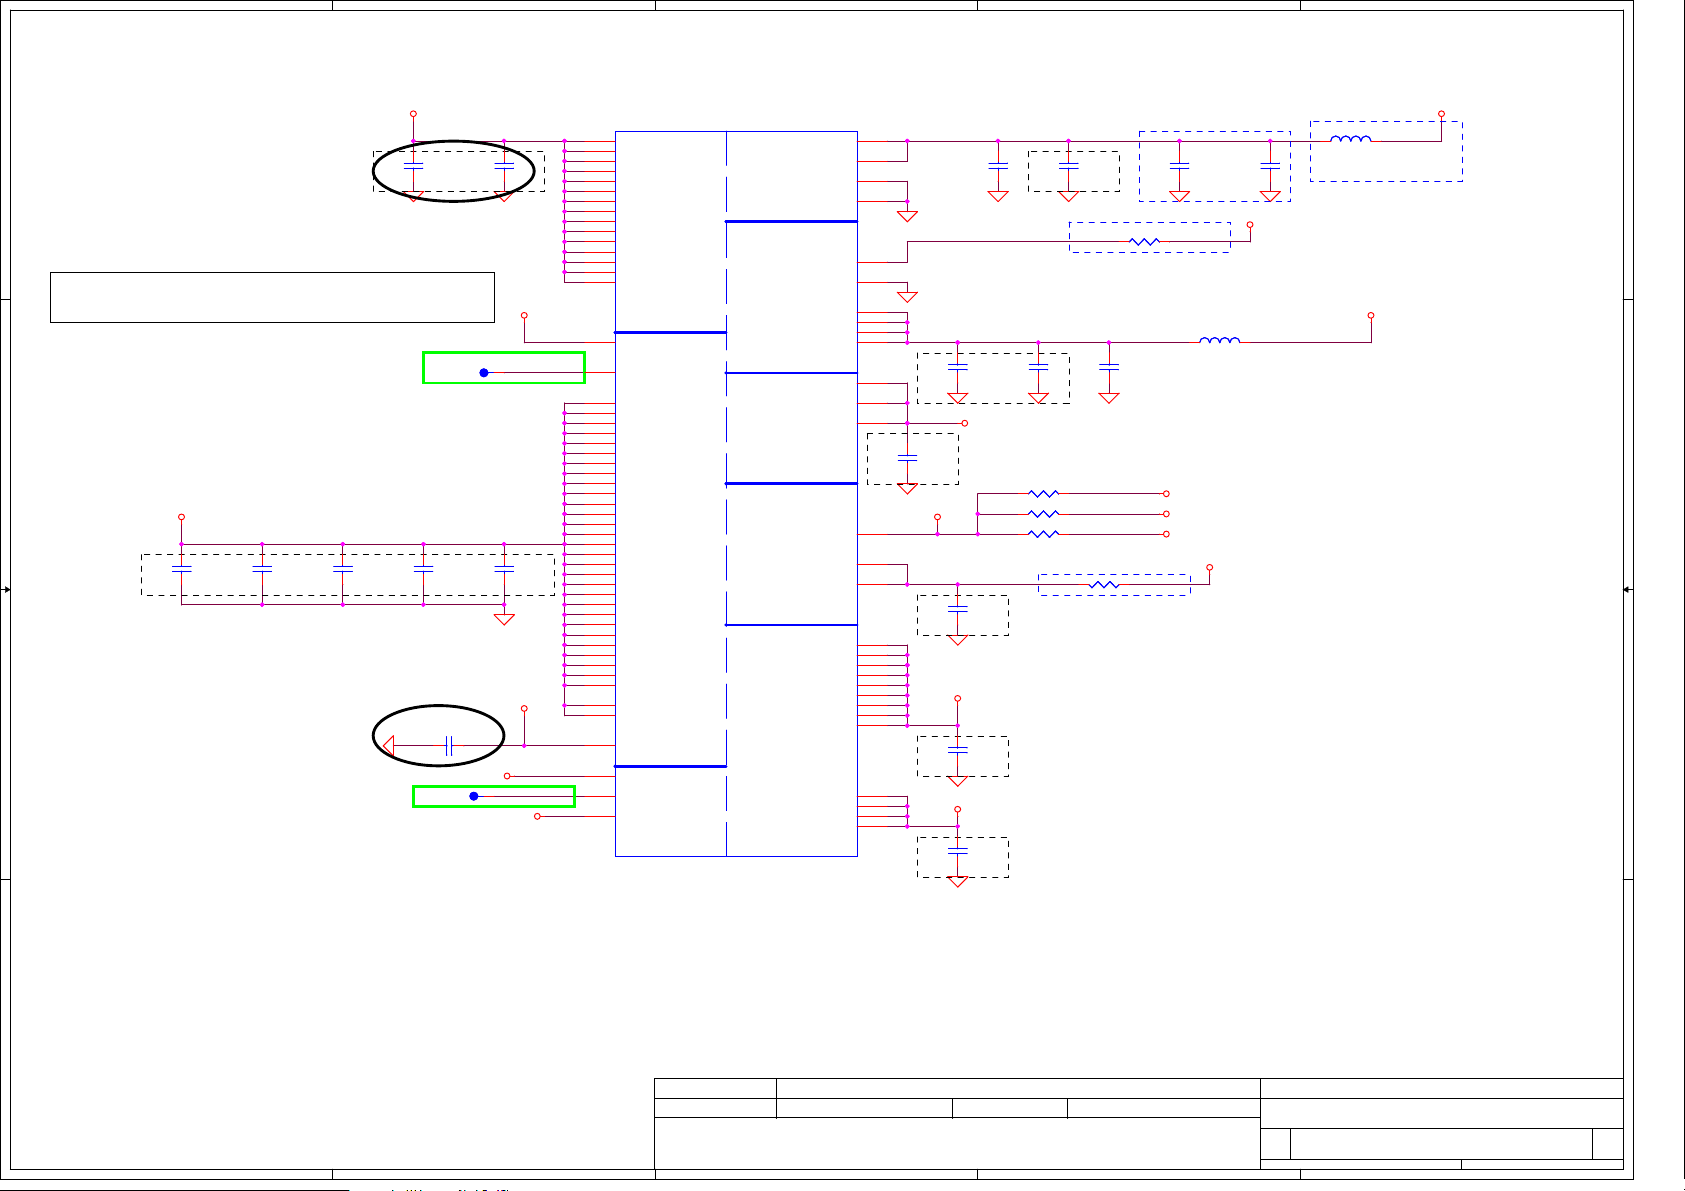Click the inductor inside the top-right dashed box
Image resolution: width=1685 pixels, height=1191 pixels.
(x=1350, y=140)
